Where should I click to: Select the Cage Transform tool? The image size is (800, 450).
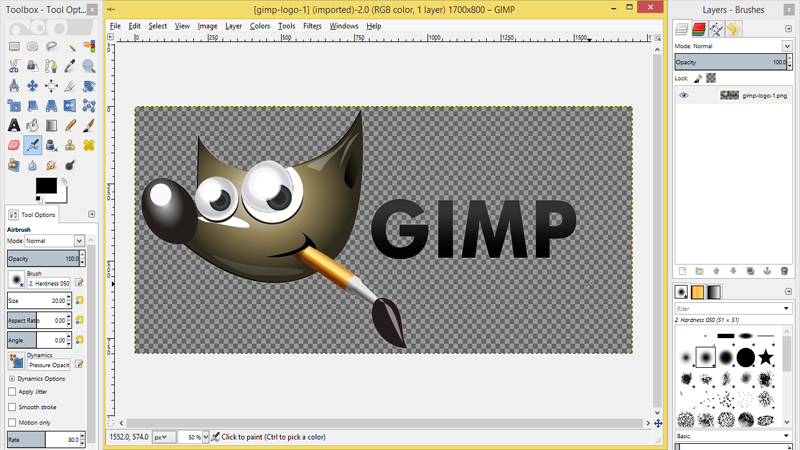point(89,106)
